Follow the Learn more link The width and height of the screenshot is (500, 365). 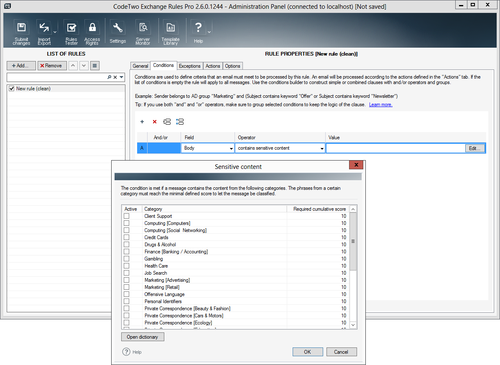point(380,105)
